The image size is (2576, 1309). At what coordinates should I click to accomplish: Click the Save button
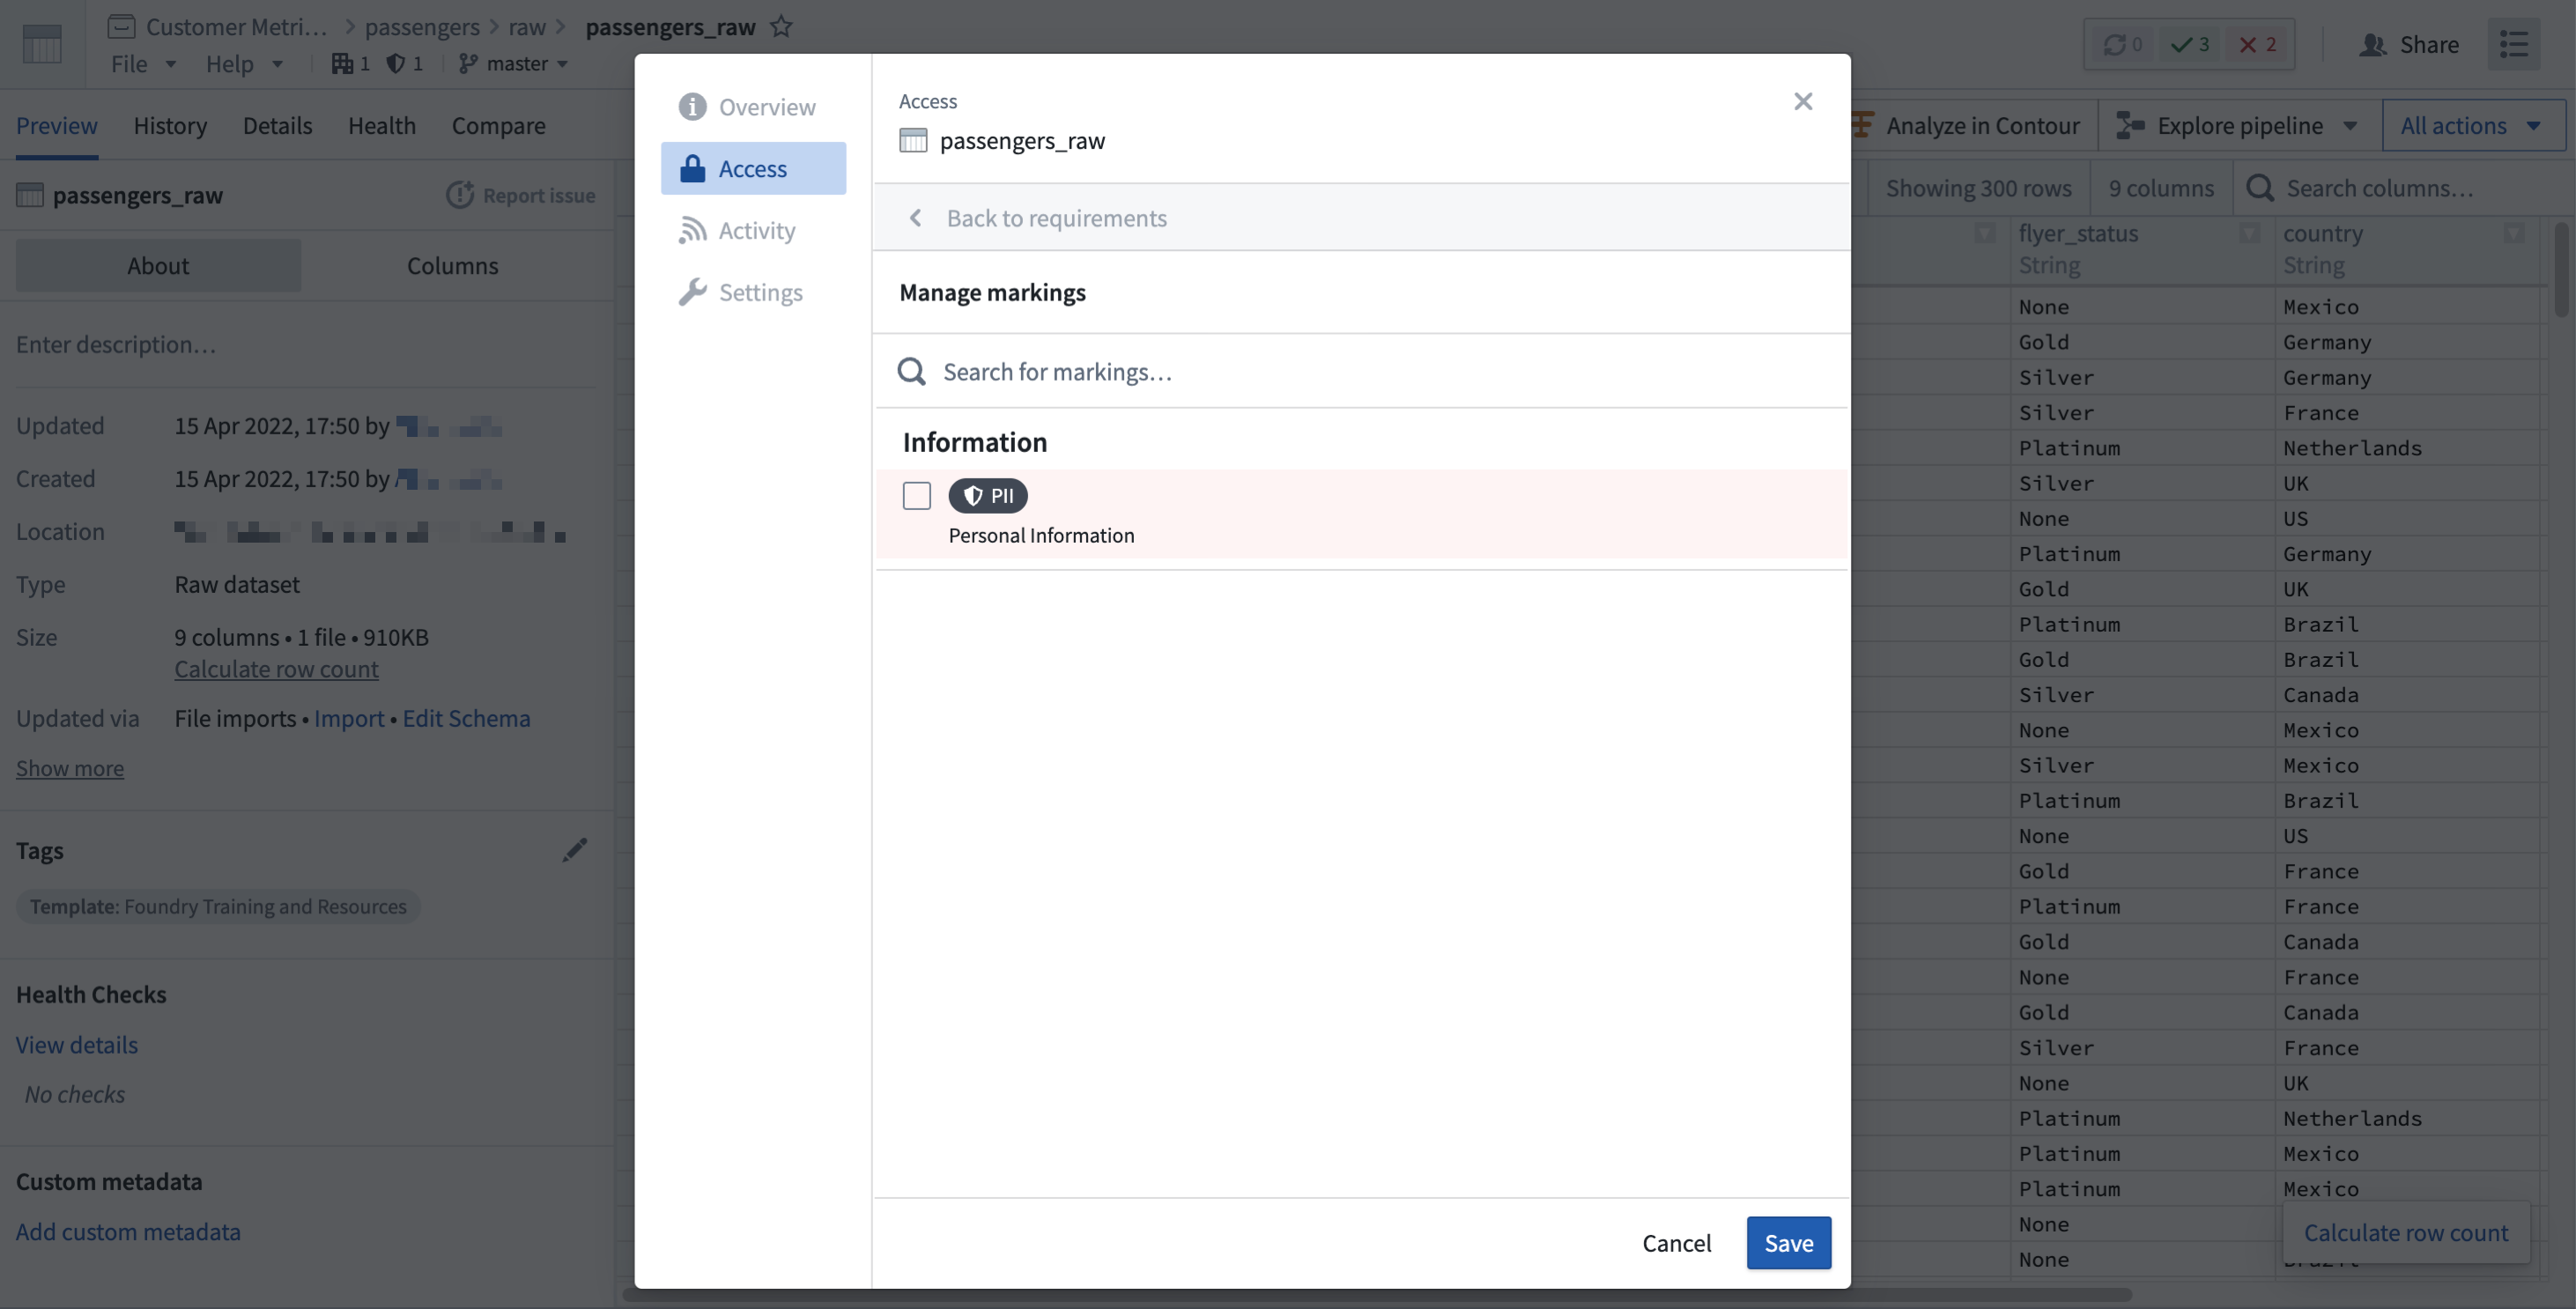1788,1242
